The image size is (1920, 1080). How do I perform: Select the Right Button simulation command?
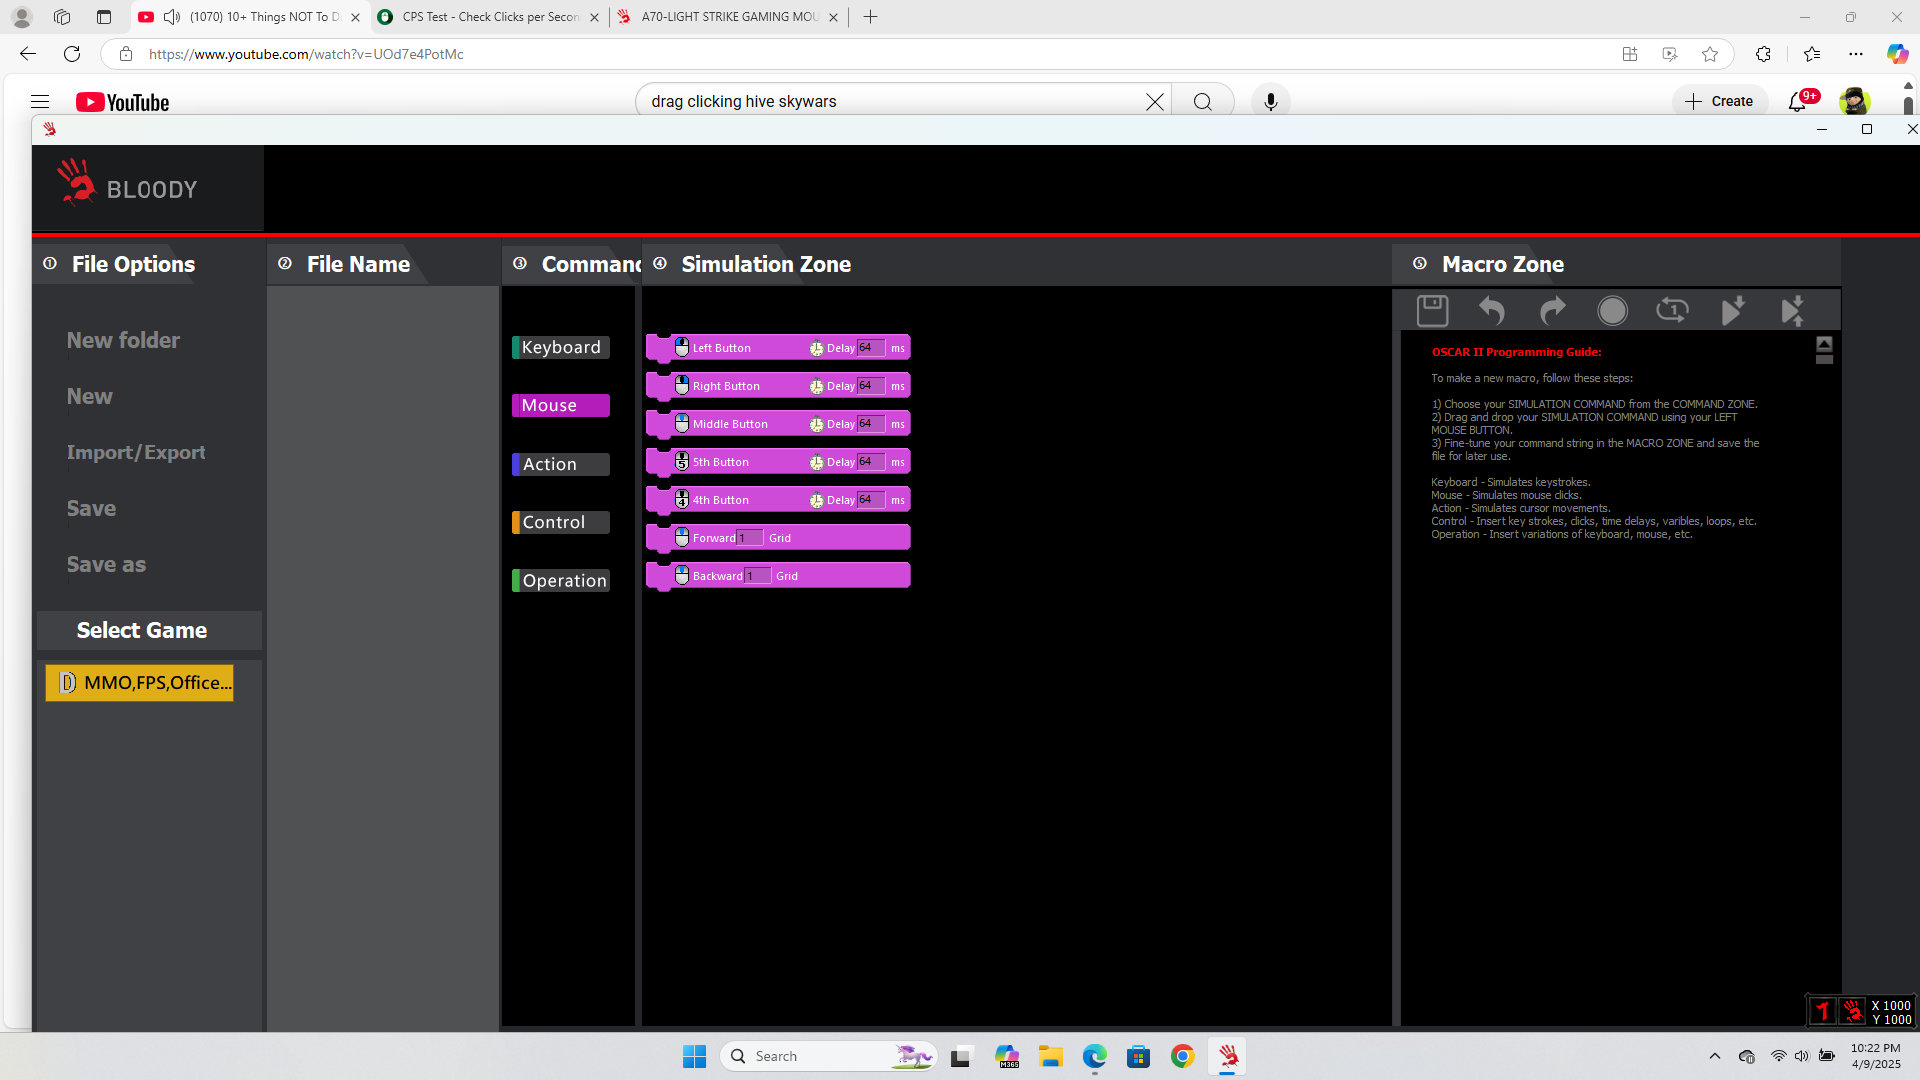[x=778, y=386]
